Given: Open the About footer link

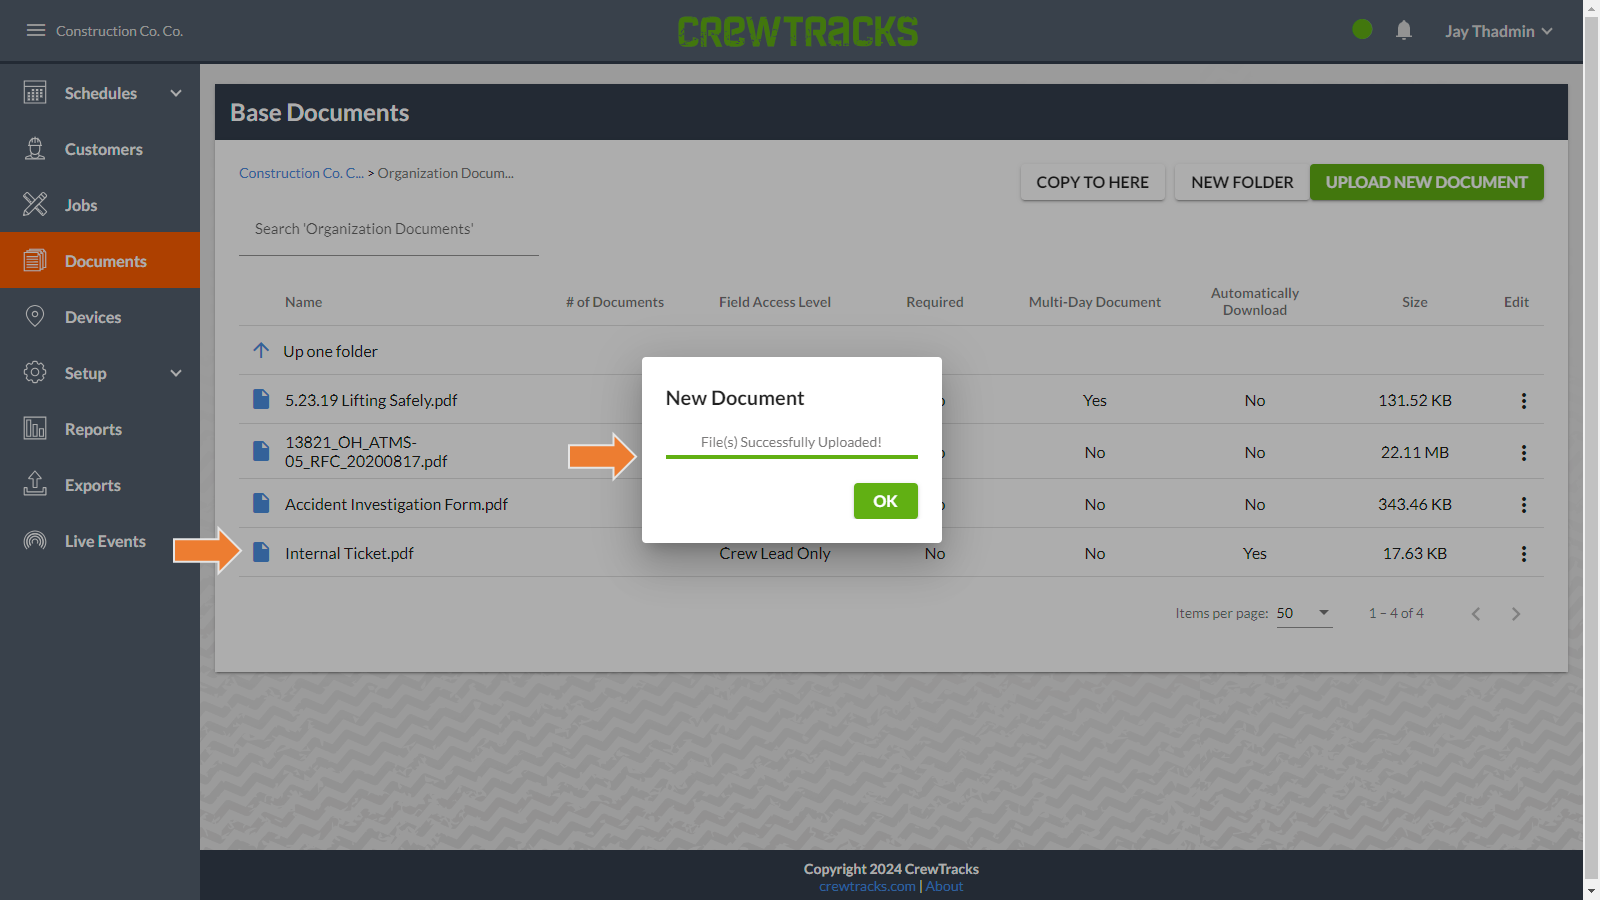Looking at the screenshot, I should [x=944, y=886].
